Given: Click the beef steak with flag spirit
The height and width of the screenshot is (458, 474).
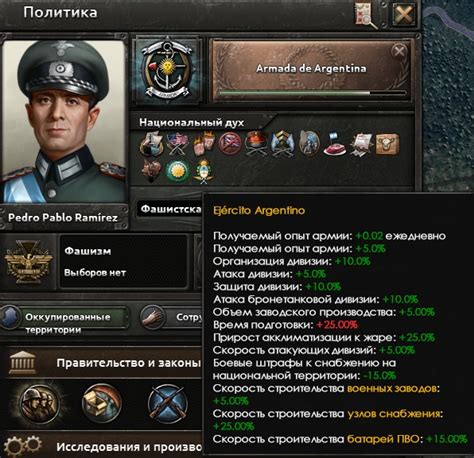Looking at the screenshot, I should 334,144.
